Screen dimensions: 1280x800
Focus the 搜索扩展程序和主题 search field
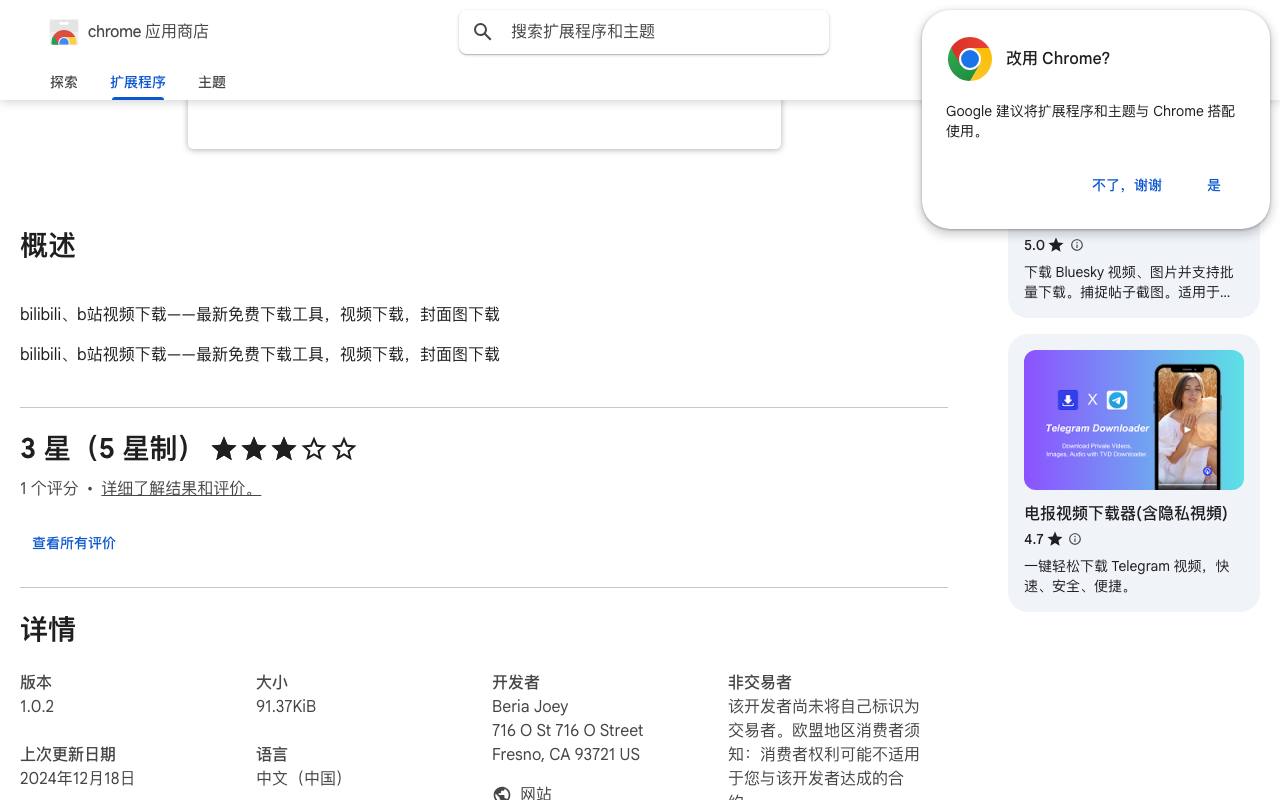click(644, 32)
